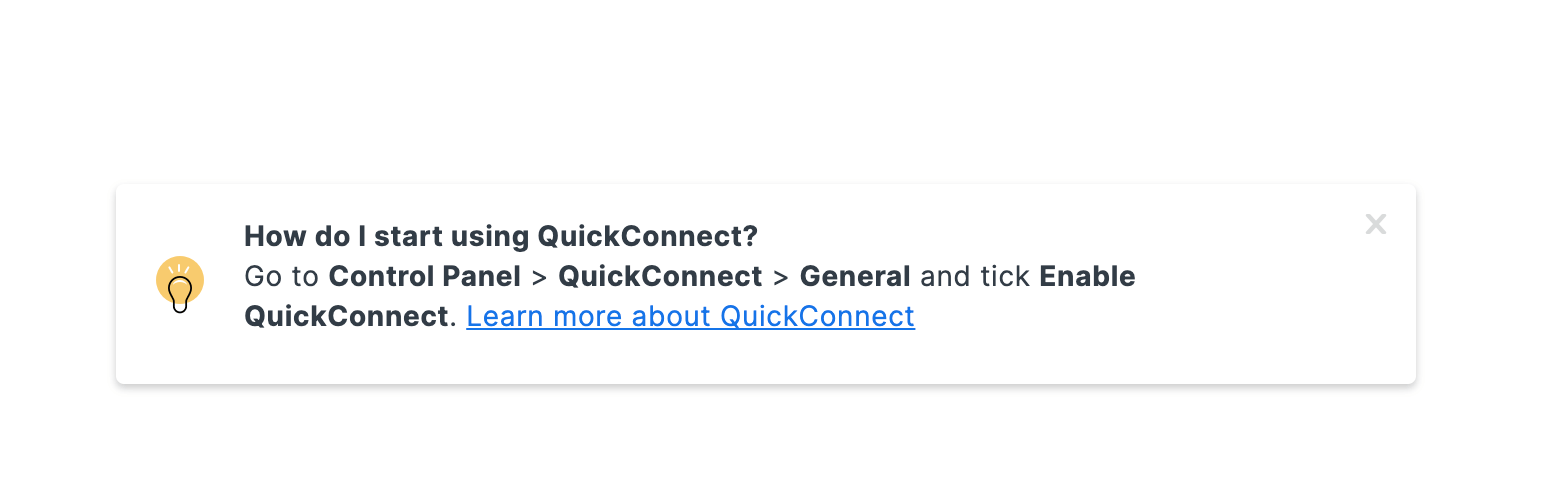Viewport: 1544px width, 484px height.
Task: Click the ">" separator after Control Panel
Action: click(540, 277)
